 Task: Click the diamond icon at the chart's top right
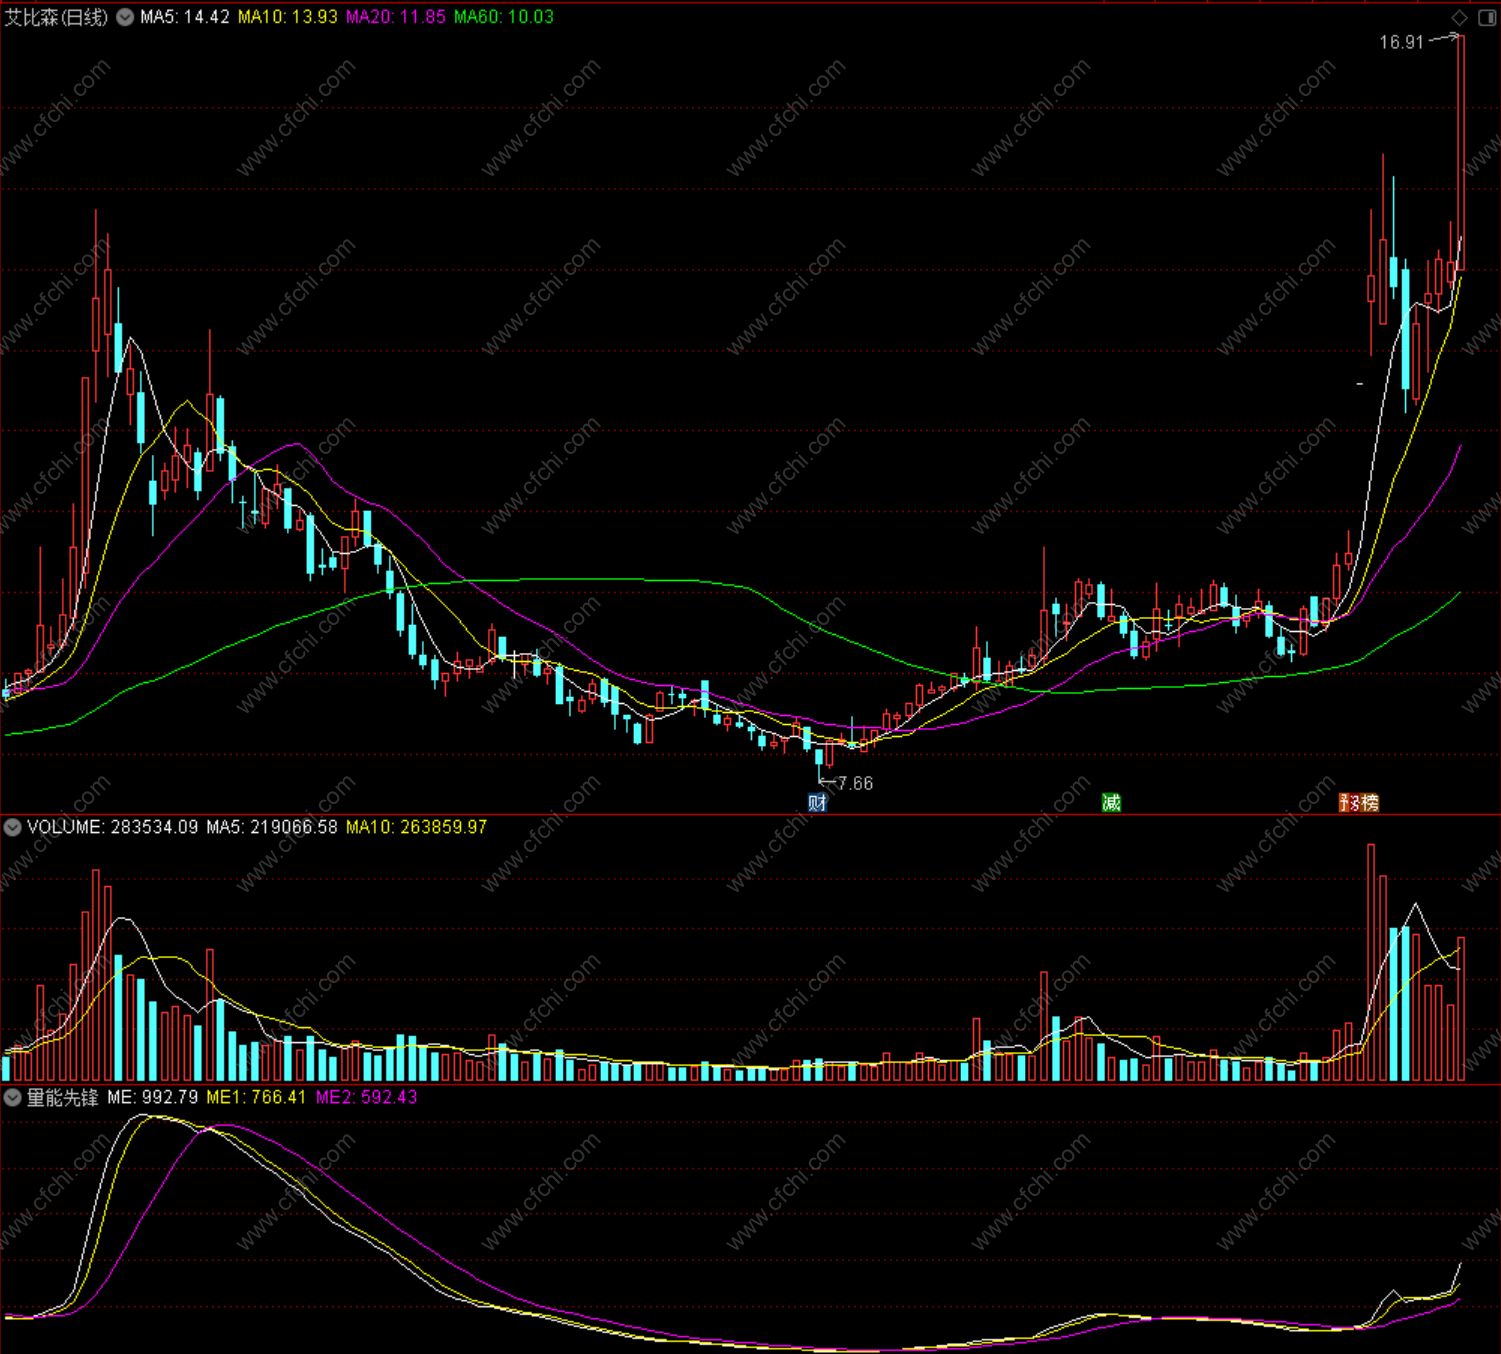tap(1460, 17)
